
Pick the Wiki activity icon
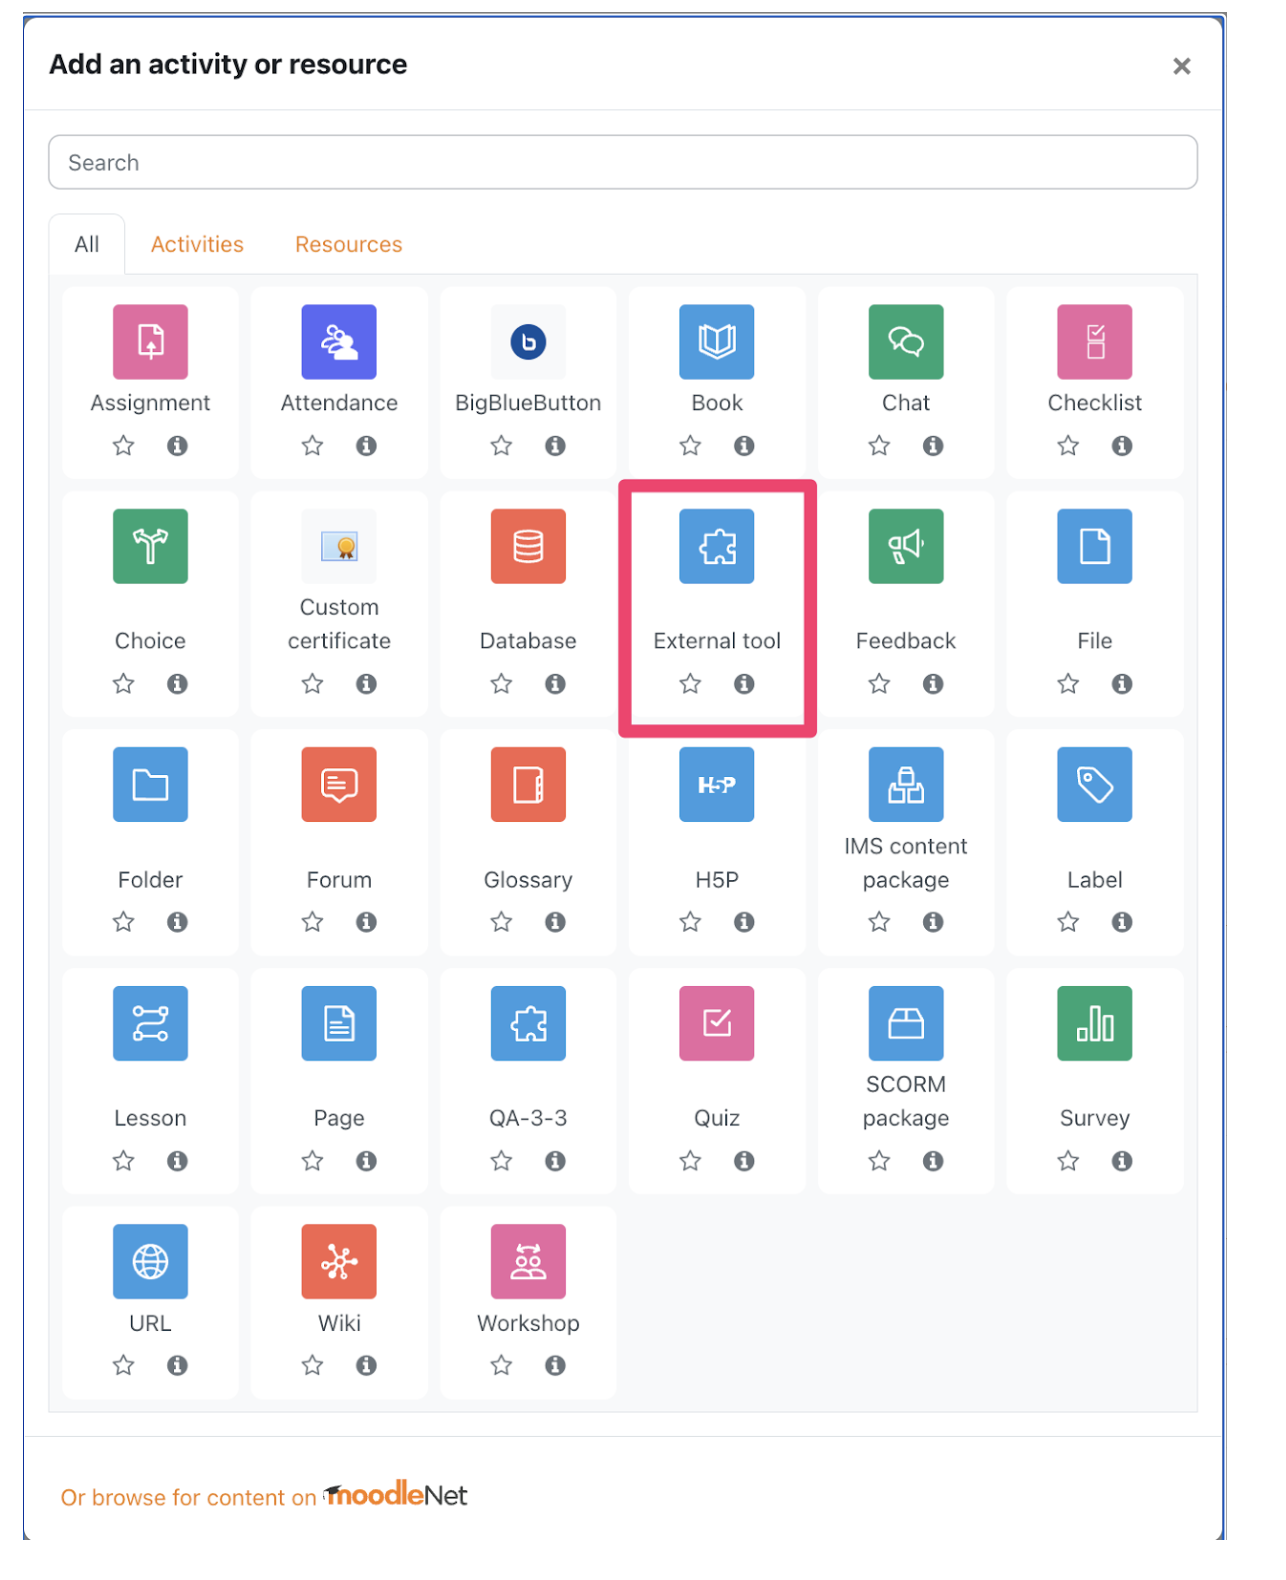click(339, 1262)
